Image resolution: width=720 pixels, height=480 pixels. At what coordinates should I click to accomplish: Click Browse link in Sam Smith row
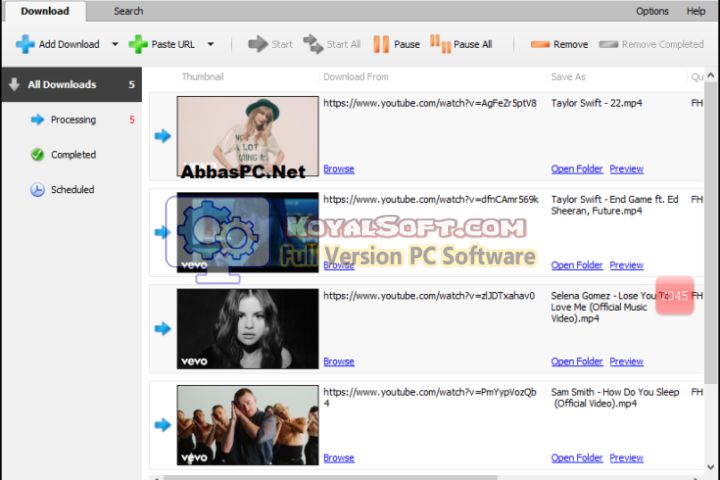pyautogui.click(x=339, y=458)
